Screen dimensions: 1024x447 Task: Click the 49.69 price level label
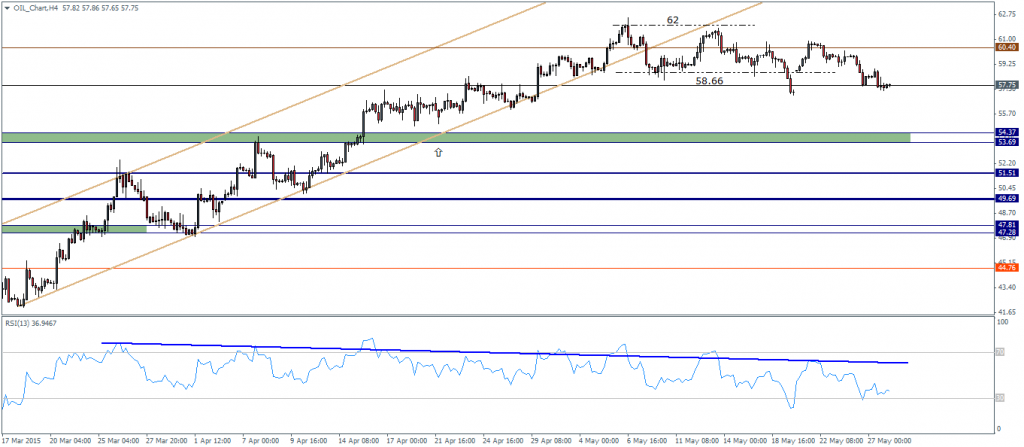click(1006, 199)
